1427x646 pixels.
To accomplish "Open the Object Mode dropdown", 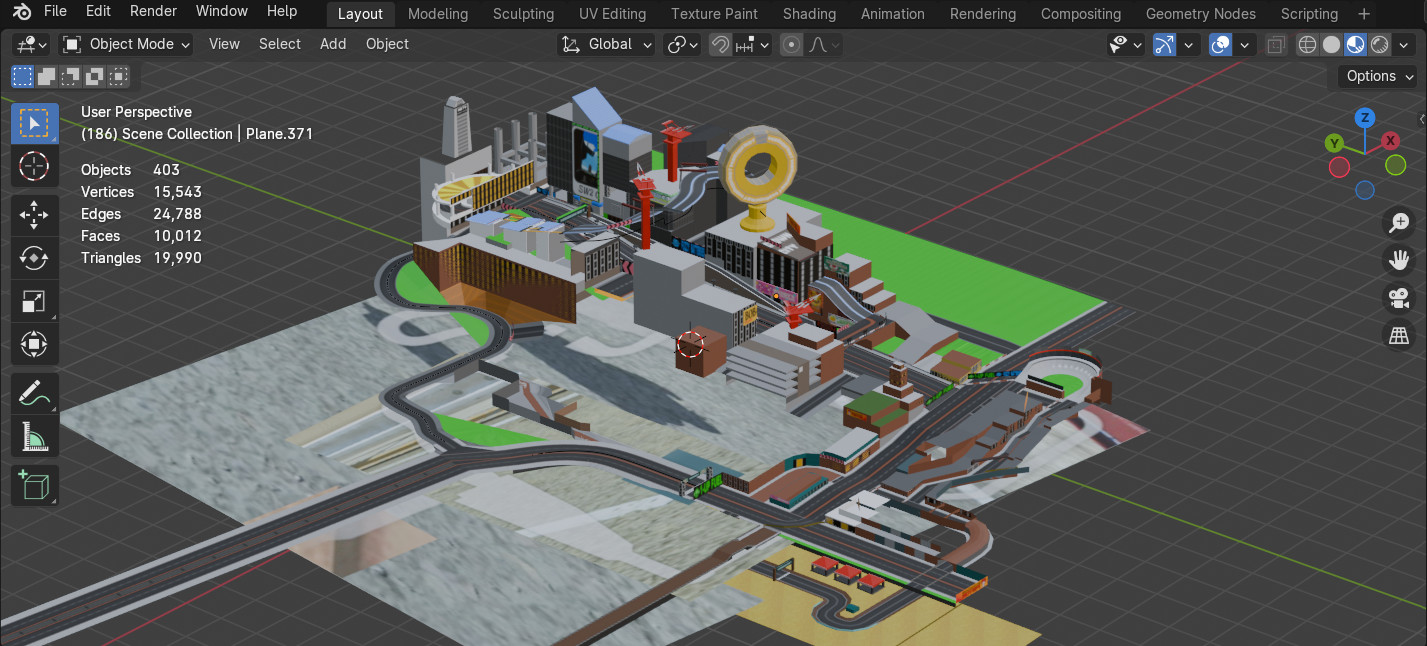I will coord(126,44).
